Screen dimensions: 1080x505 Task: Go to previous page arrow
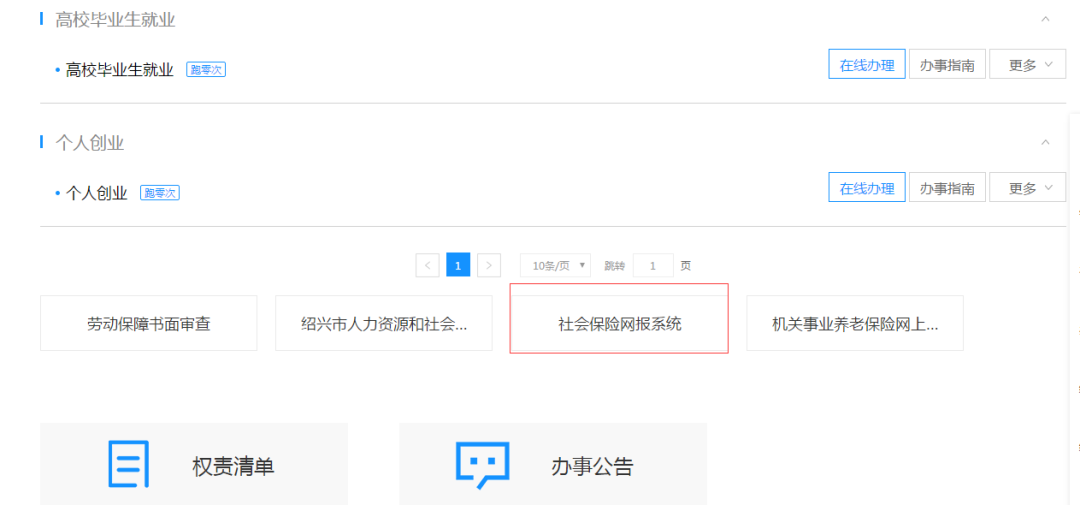point(427,265)
